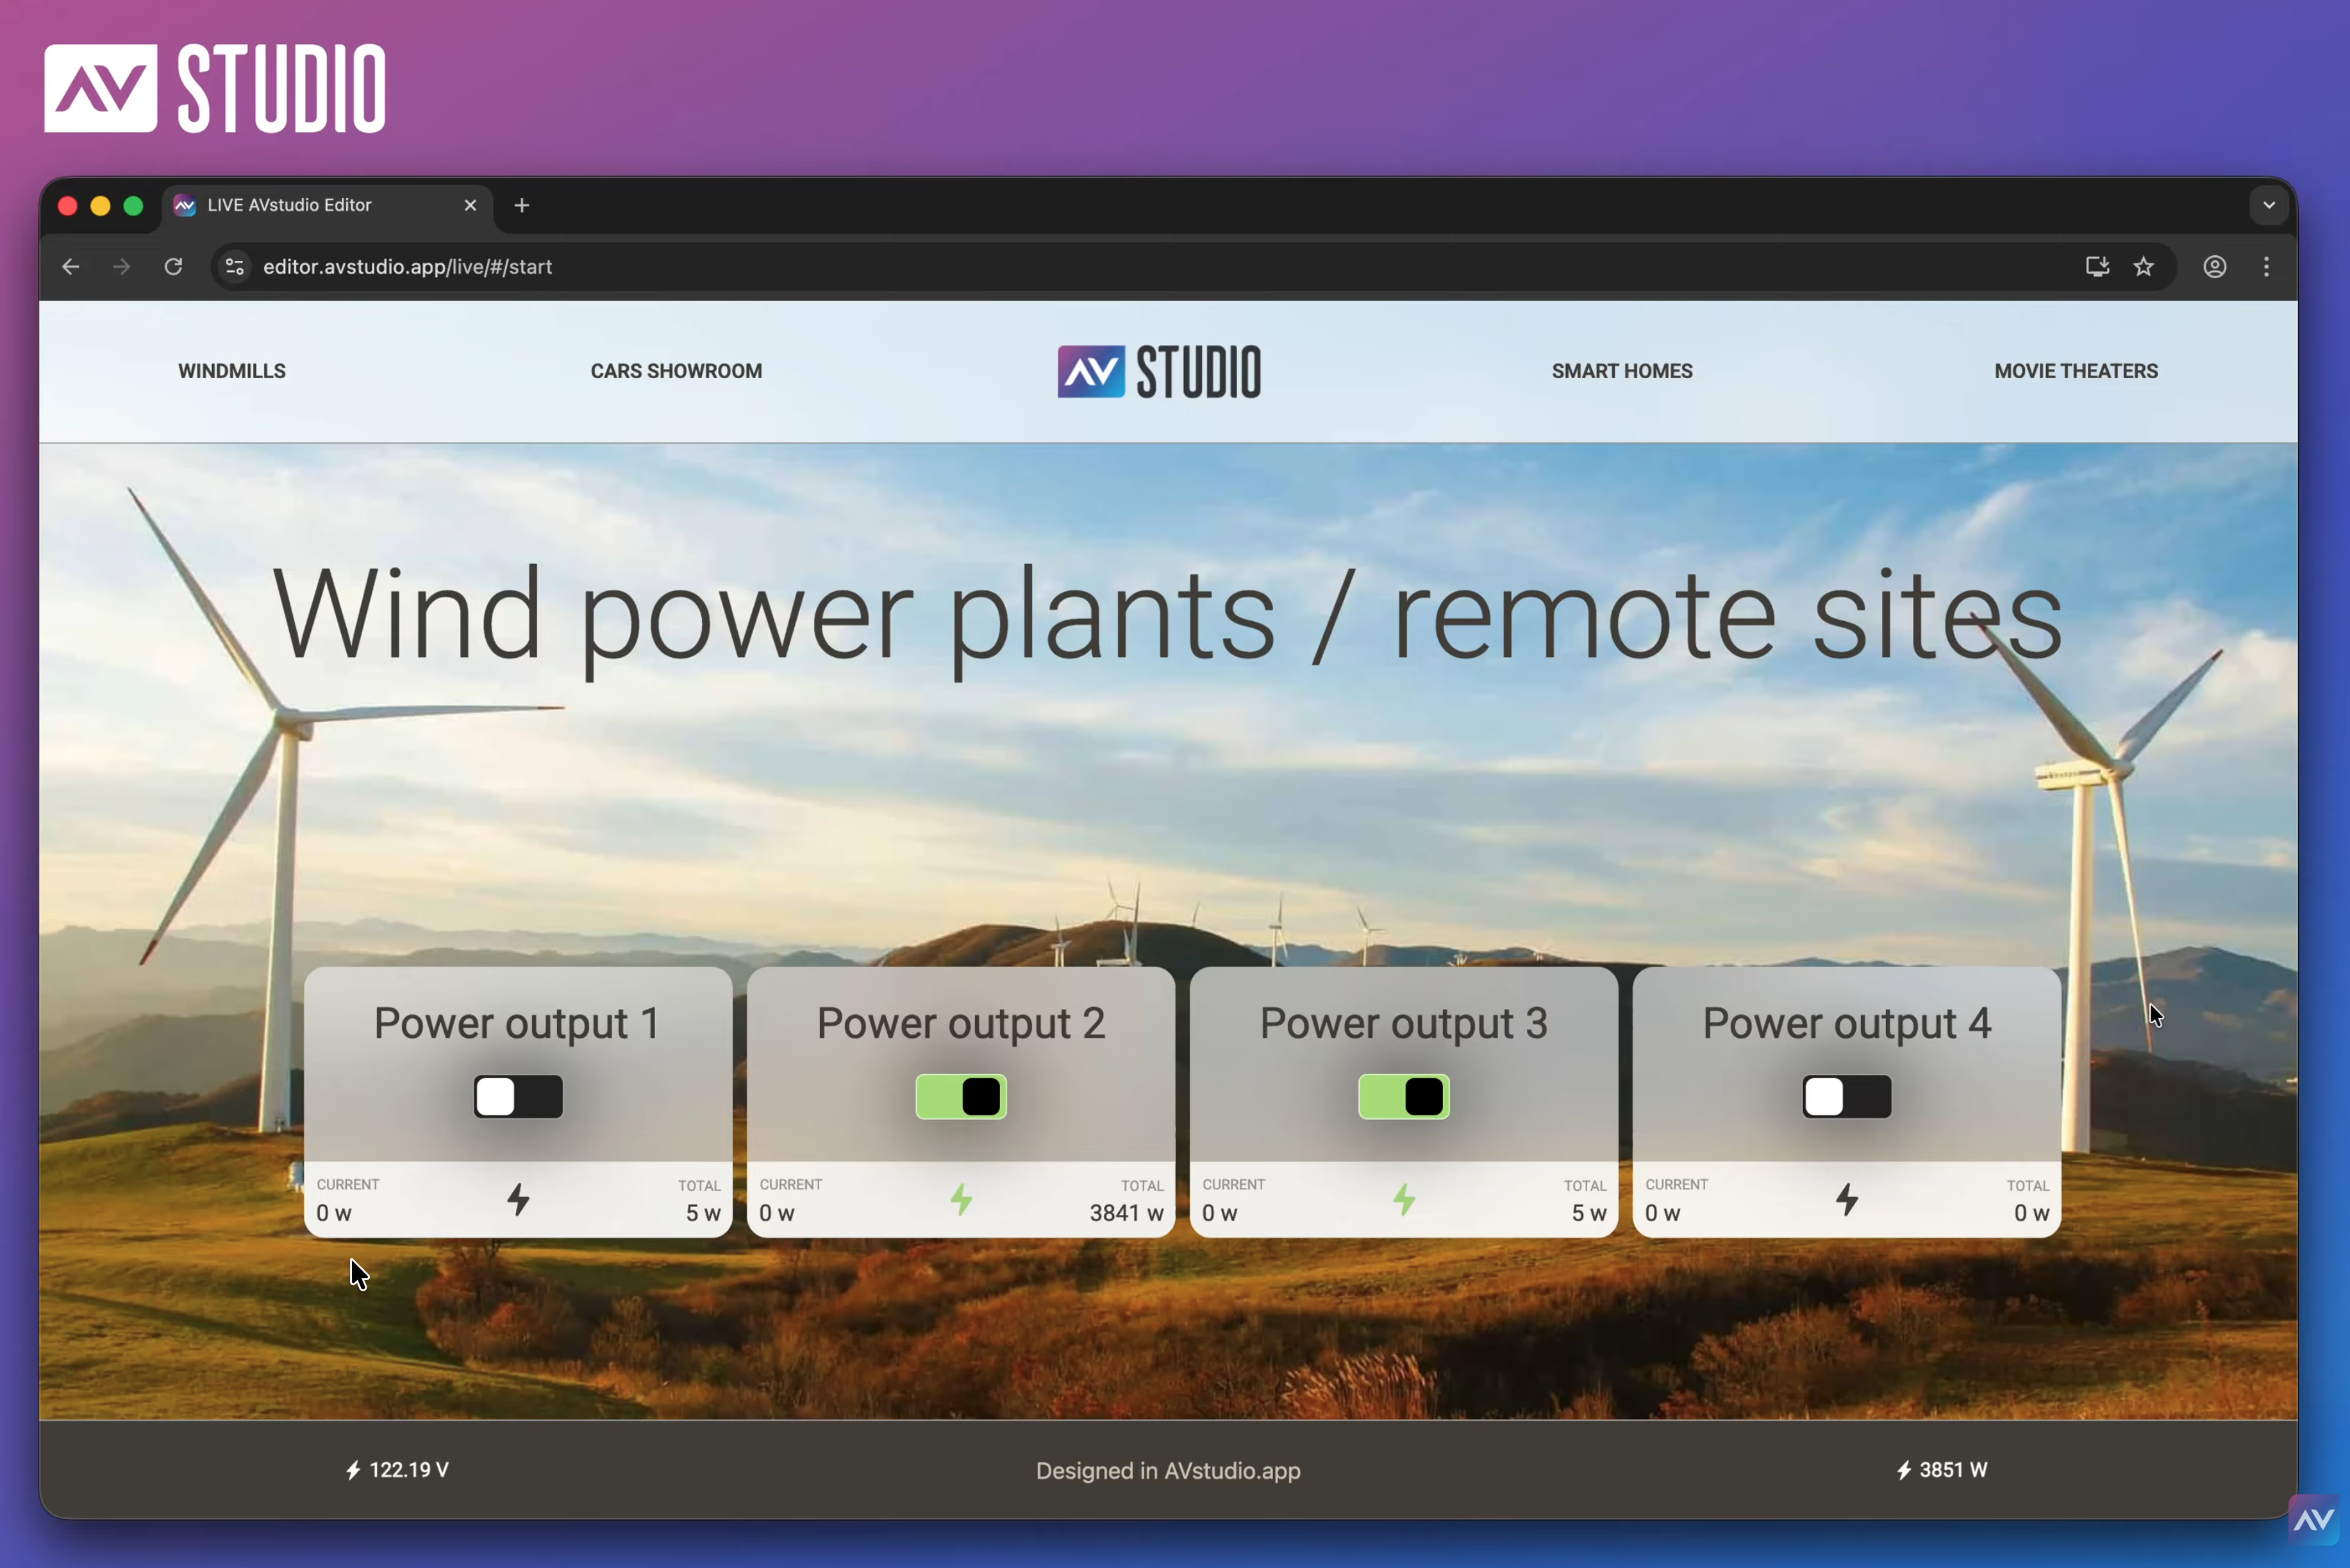
Task: Reload the page
Action: point(173,266)
